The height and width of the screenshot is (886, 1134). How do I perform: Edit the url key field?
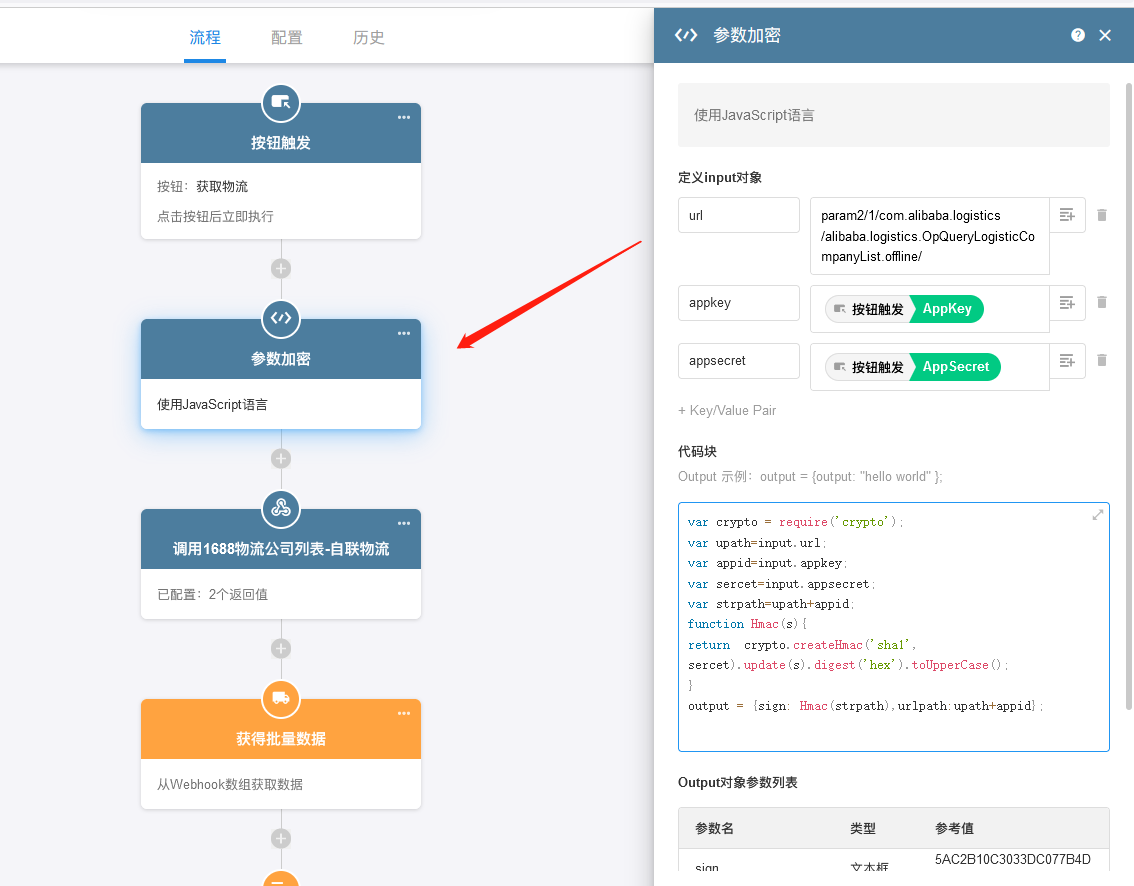(738, 216)
